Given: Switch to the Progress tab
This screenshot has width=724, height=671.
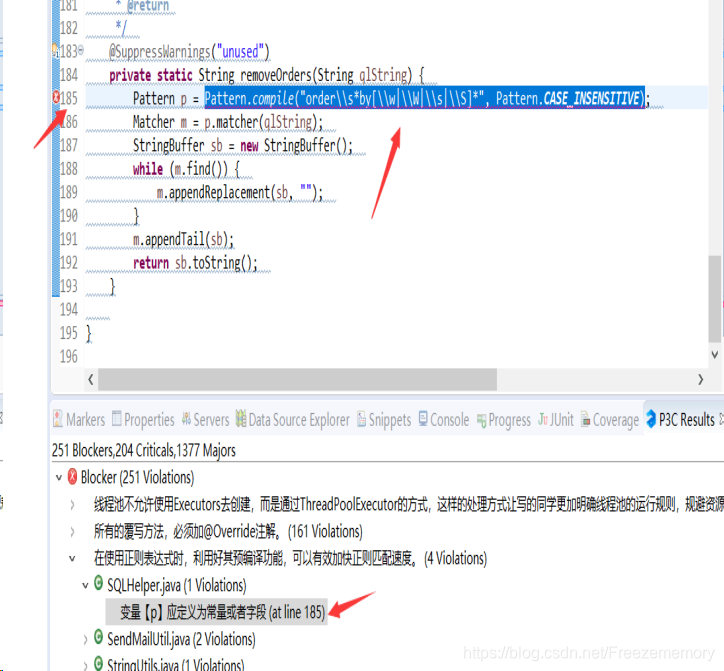Looking at the screenshot, I should tap(504, 420).
